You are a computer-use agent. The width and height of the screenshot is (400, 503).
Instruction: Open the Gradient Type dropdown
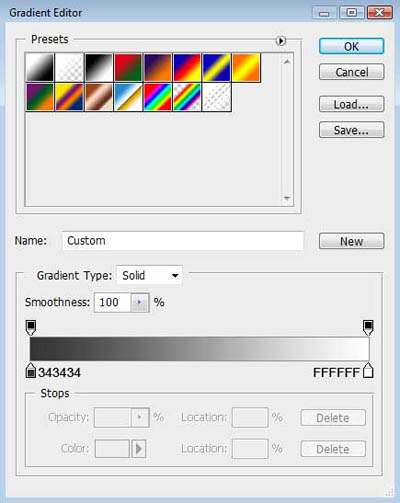(x=149, y=275)
